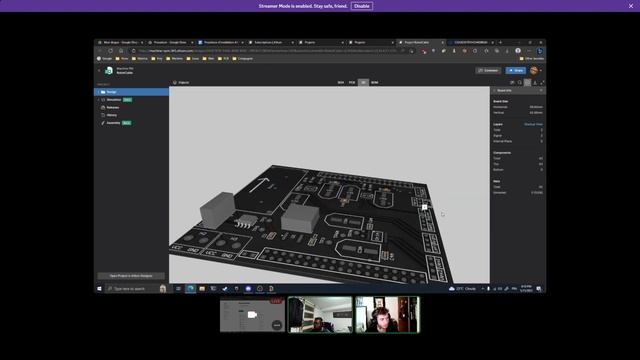The height and width of the screenshot is (360, 640).
Task: Click the Objects label in the viewer toolbar
Action: coord(184,82)
